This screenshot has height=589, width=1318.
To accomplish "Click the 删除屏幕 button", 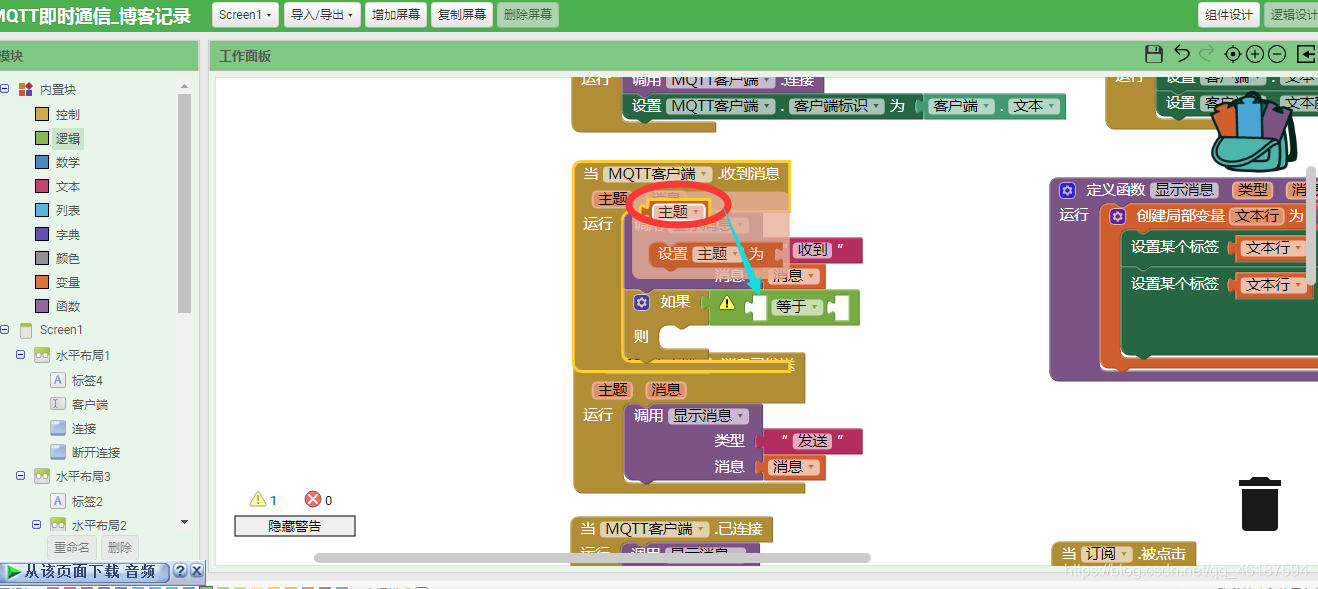I will tap(528, 15).
